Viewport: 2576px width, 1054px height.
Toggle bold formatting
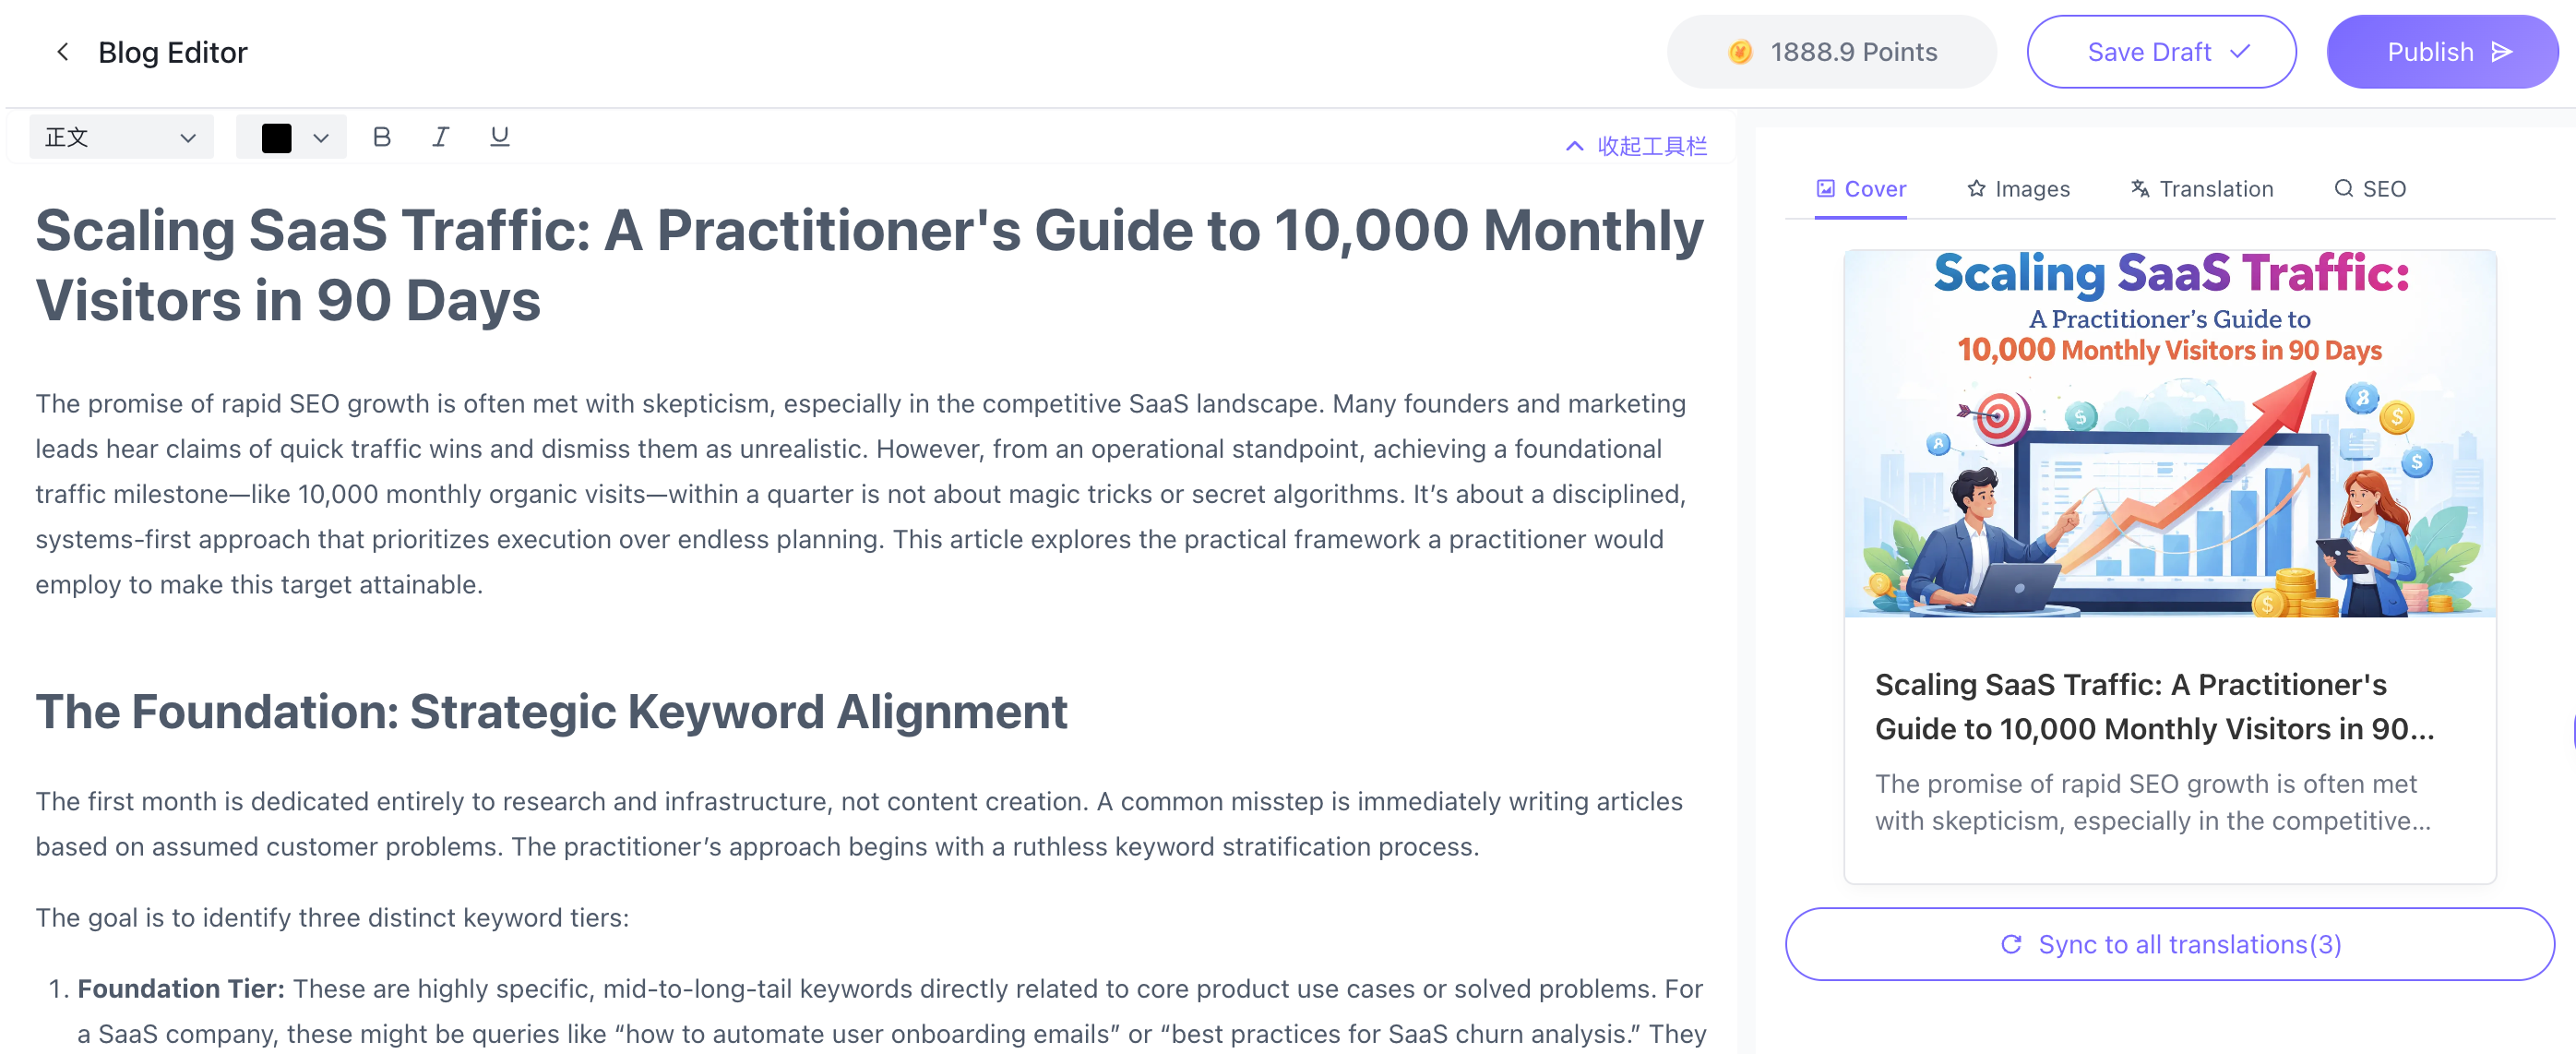(381, 137)
